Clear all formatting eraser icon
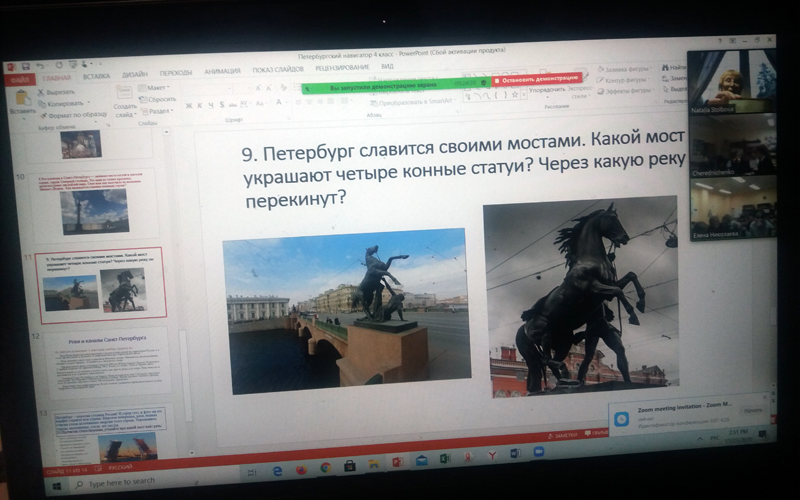Viewport: 800px width, 500px height. (x=283, y=88)
